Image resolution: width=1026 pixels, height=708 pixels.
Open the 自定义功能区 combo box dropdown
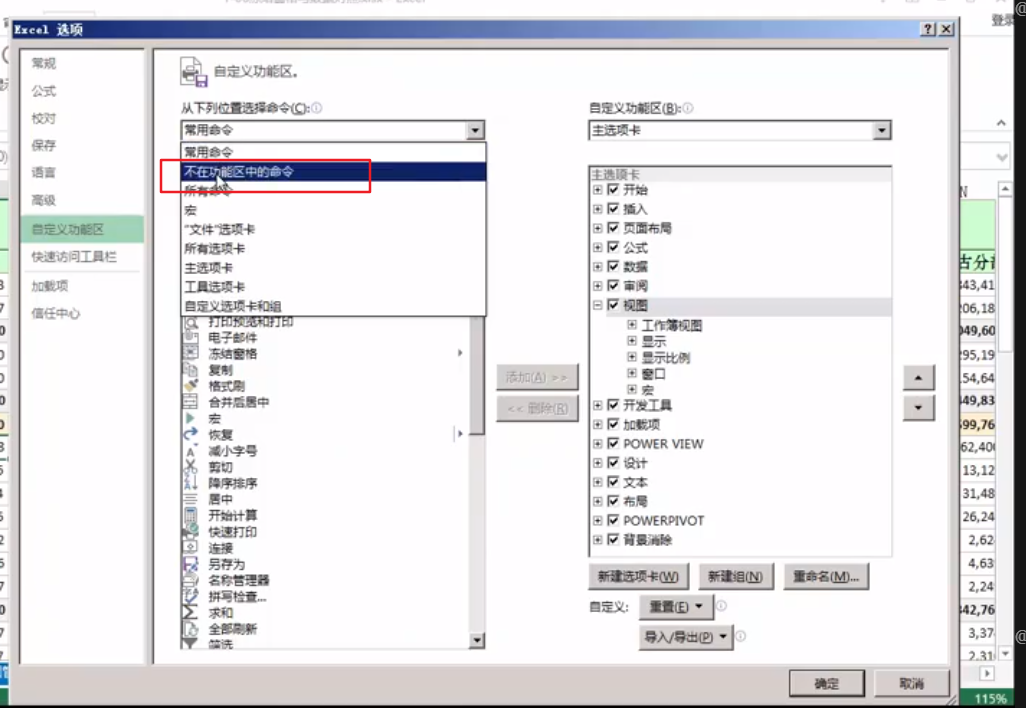click(x=881, y=130)
